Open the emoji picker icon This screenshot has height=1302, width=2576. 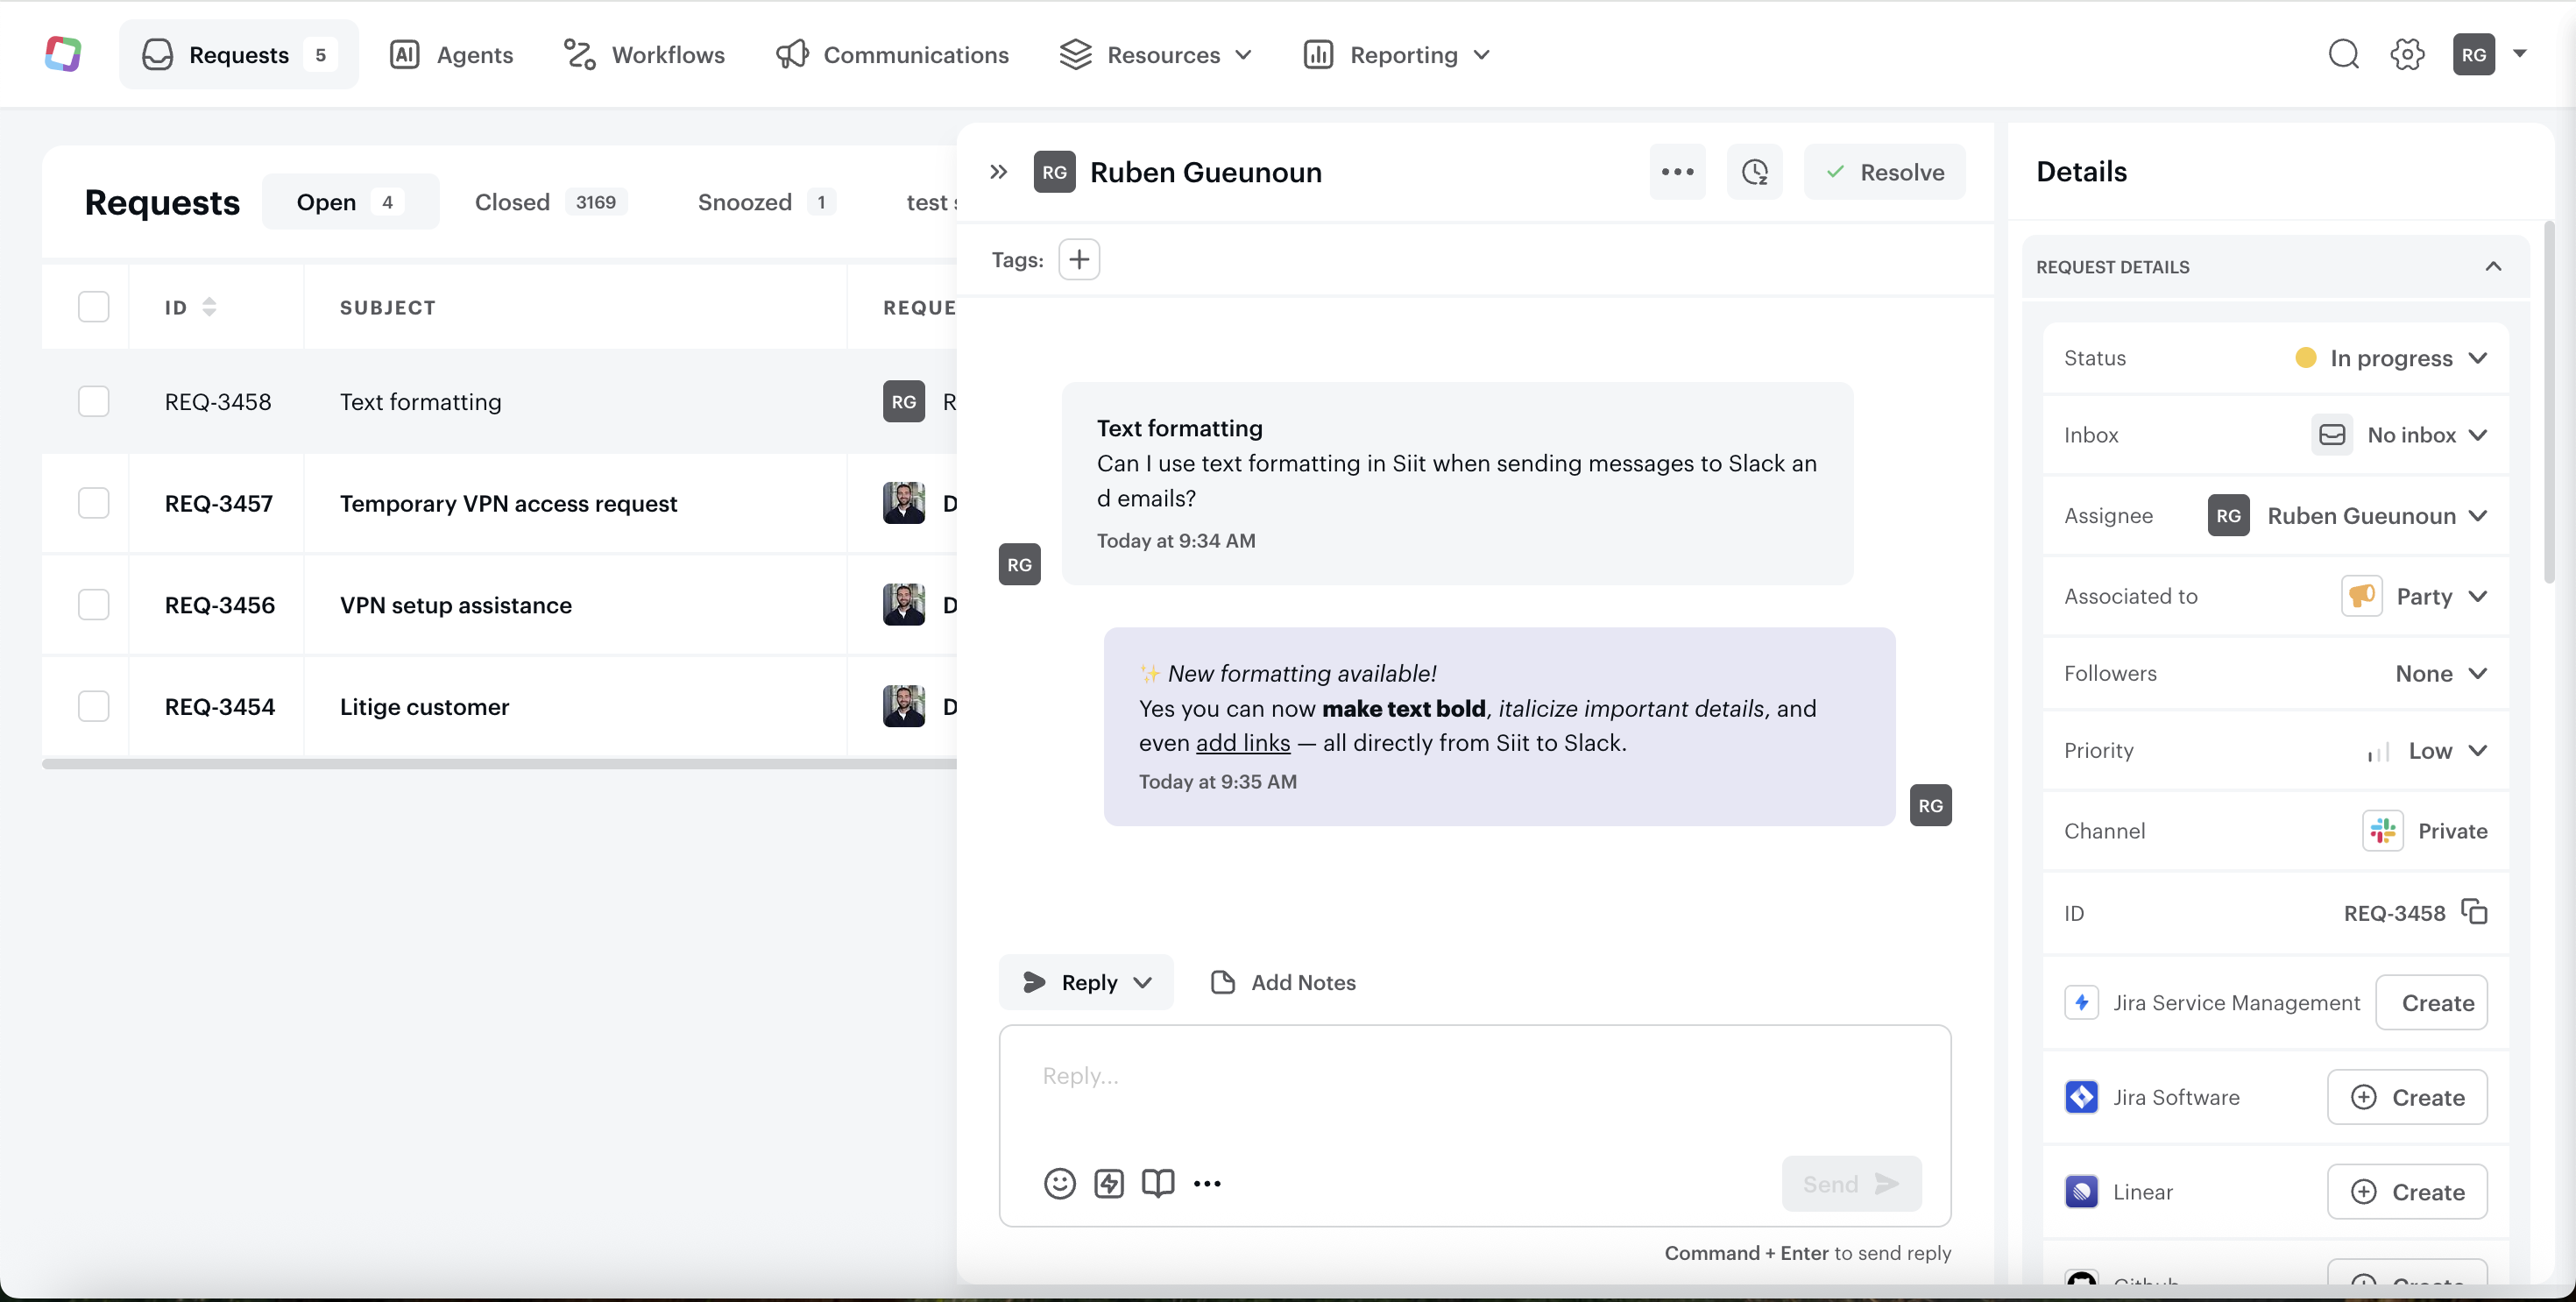1059,1183
